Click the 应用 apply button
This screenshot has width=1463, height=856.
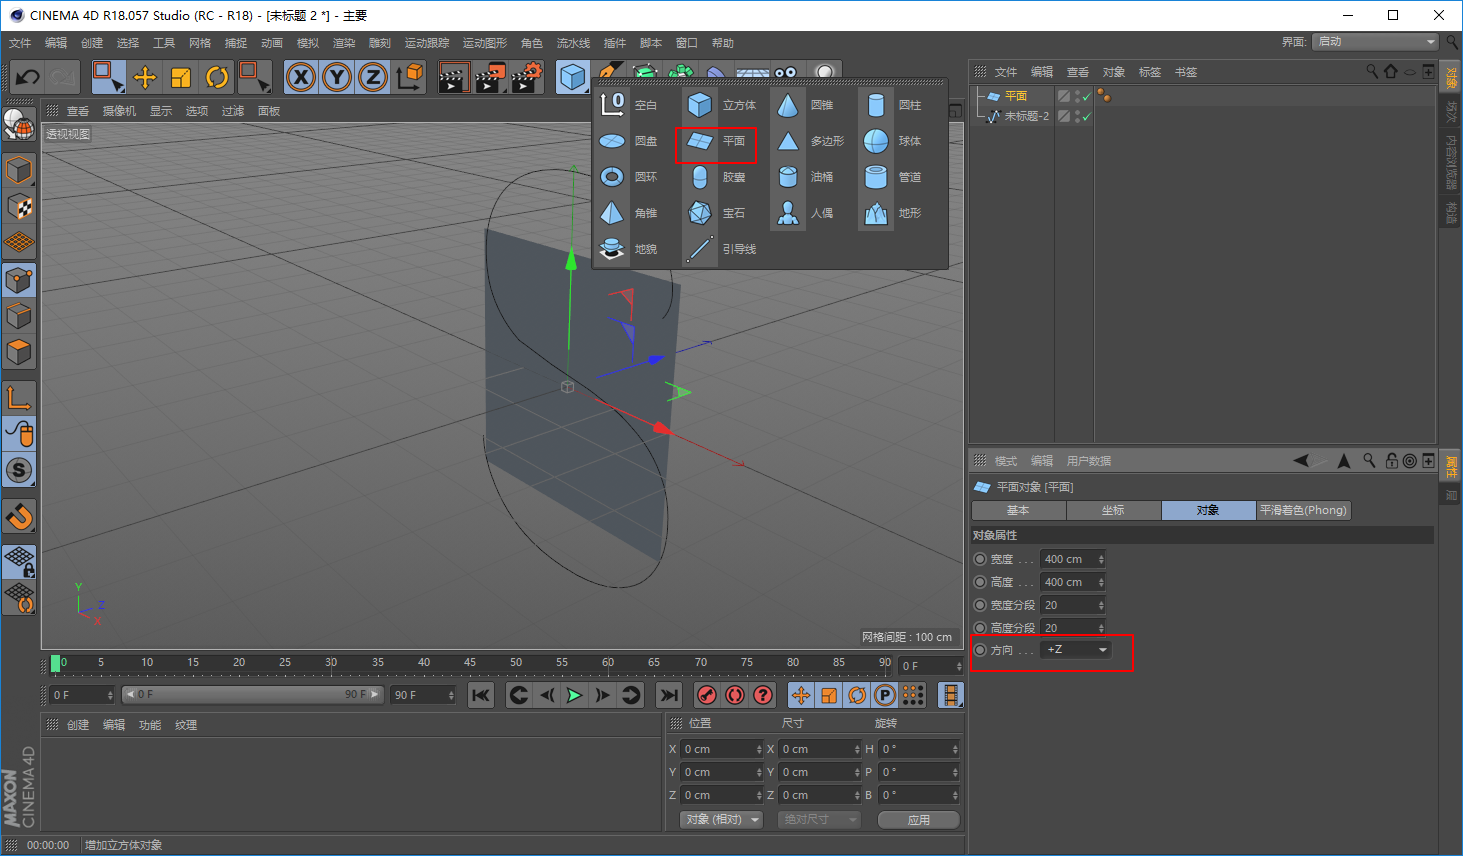(x=918, y=820)
